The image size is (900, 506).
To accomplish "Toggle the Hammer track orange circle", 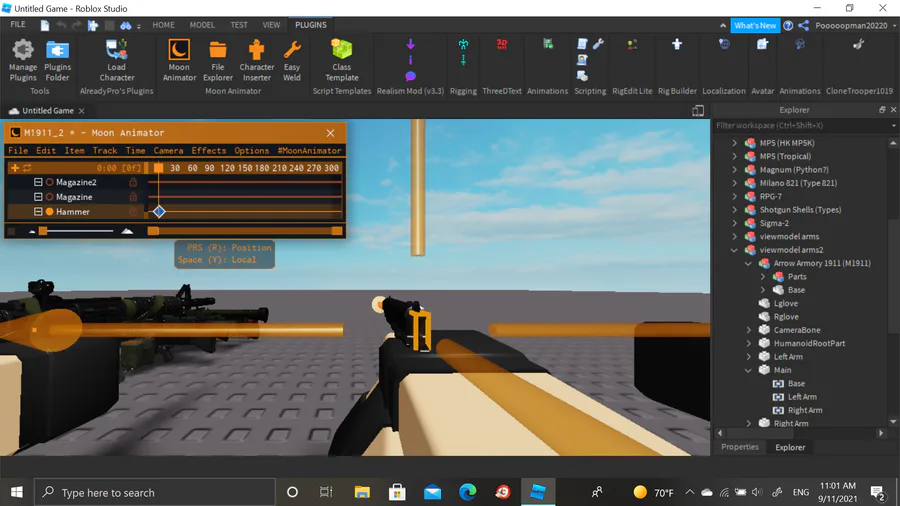I will (x=50, y=212).
